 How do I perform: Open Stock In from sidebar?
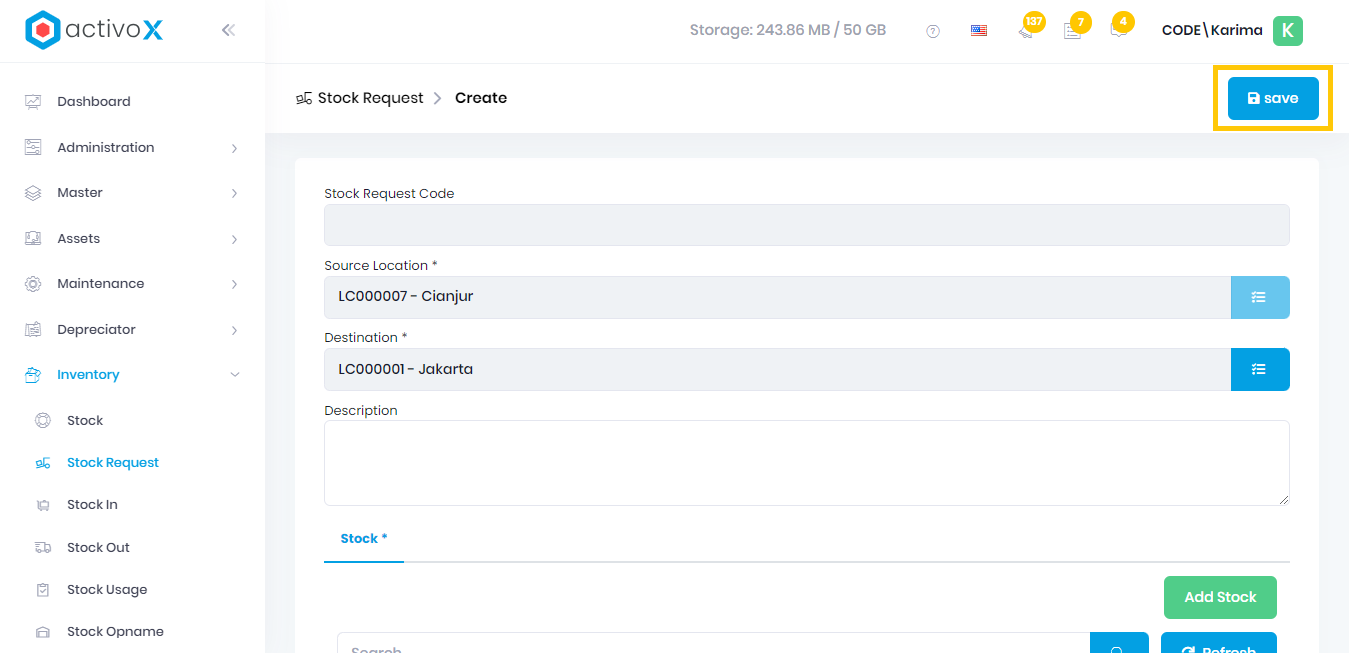(92, 505)
